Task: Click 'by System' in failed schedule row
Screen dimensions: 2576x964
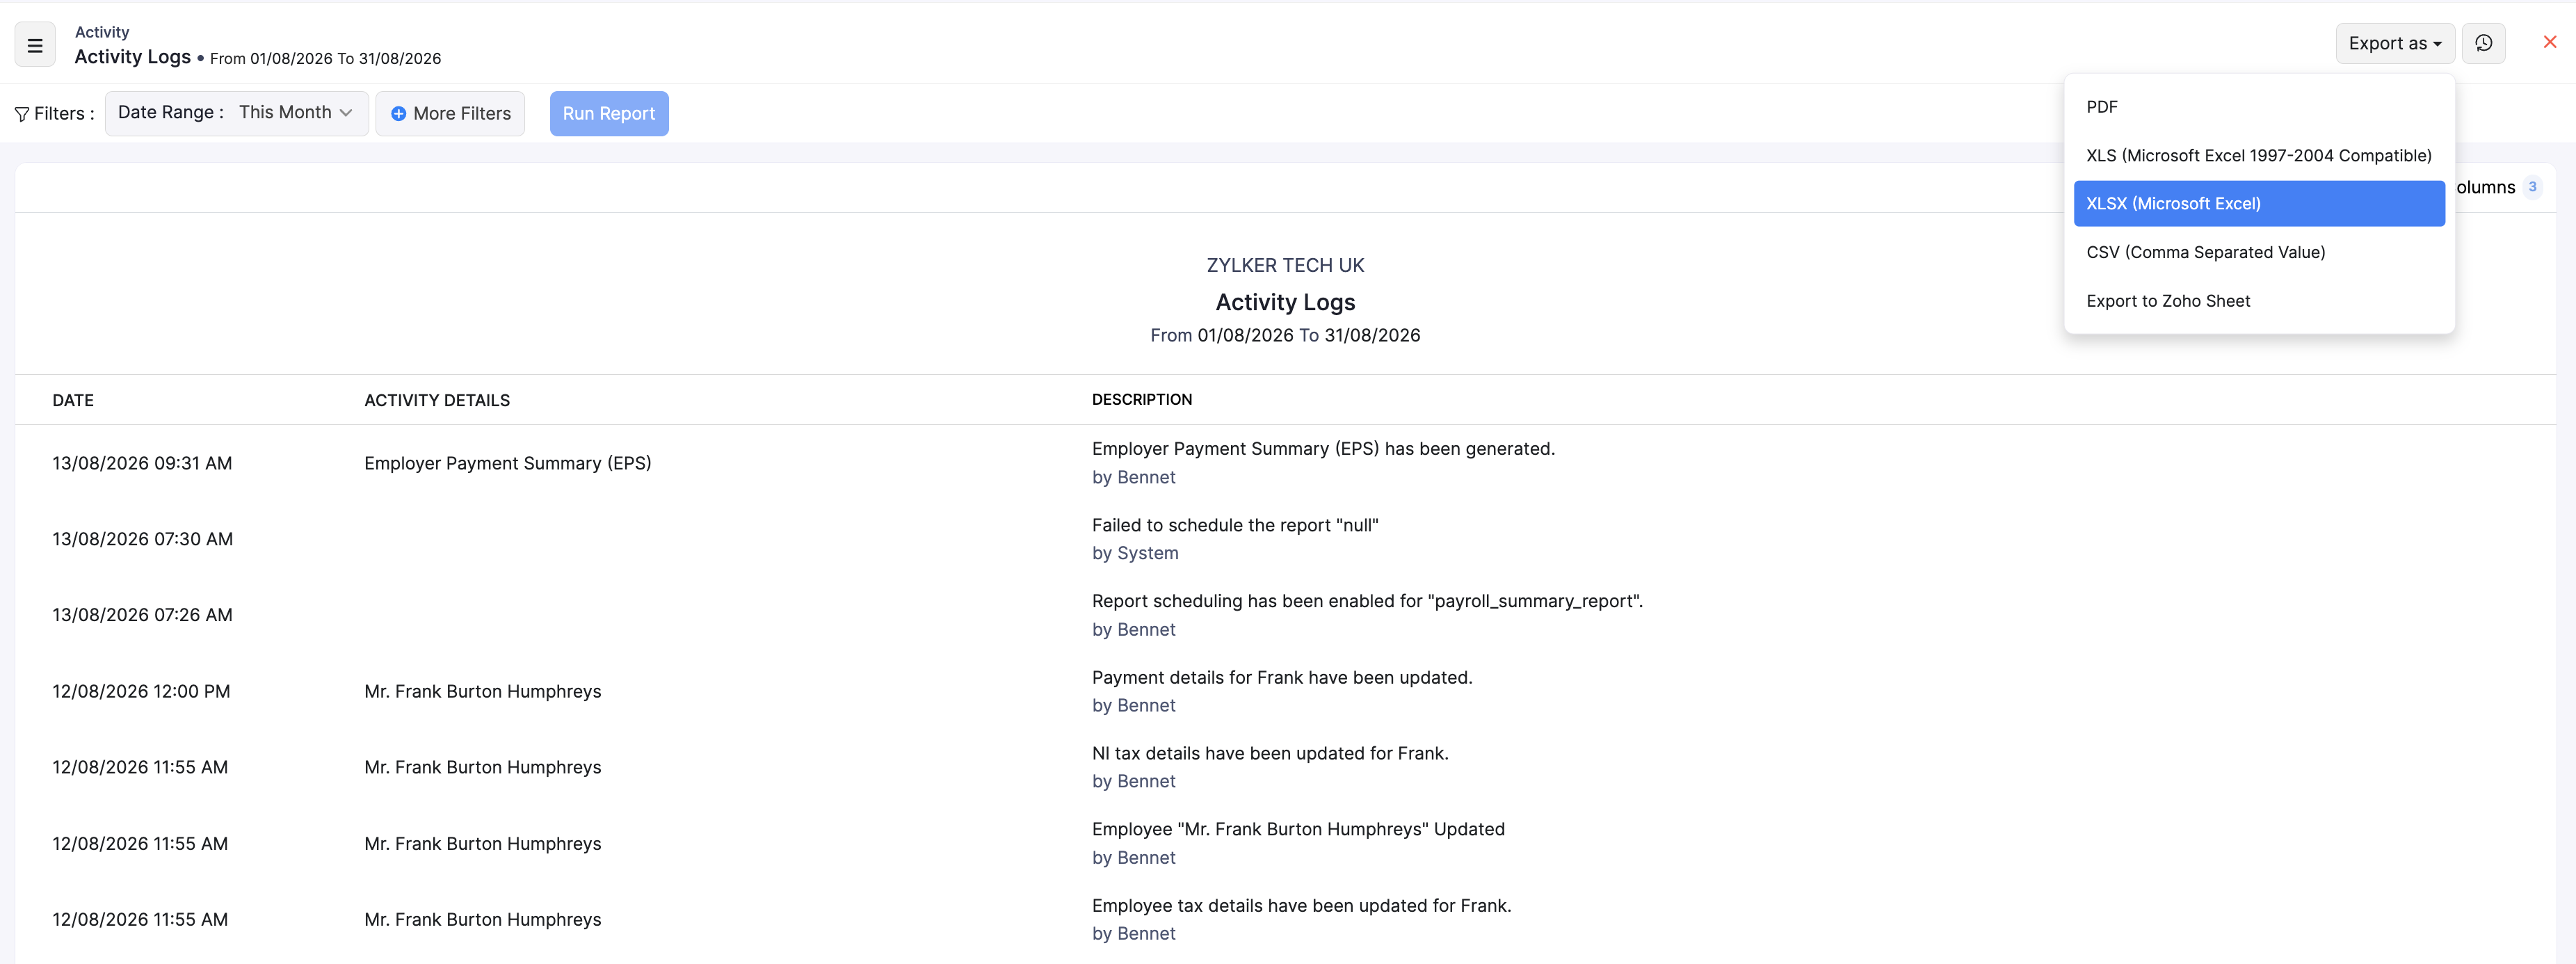Action: (1135, 553)
